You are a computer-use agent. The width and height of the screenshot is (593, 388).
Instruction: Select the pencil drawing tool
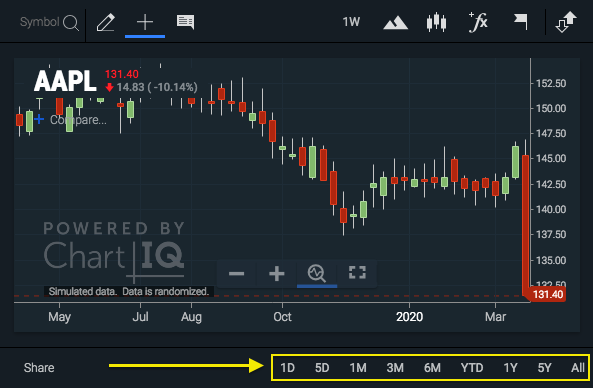pos(106,22)
